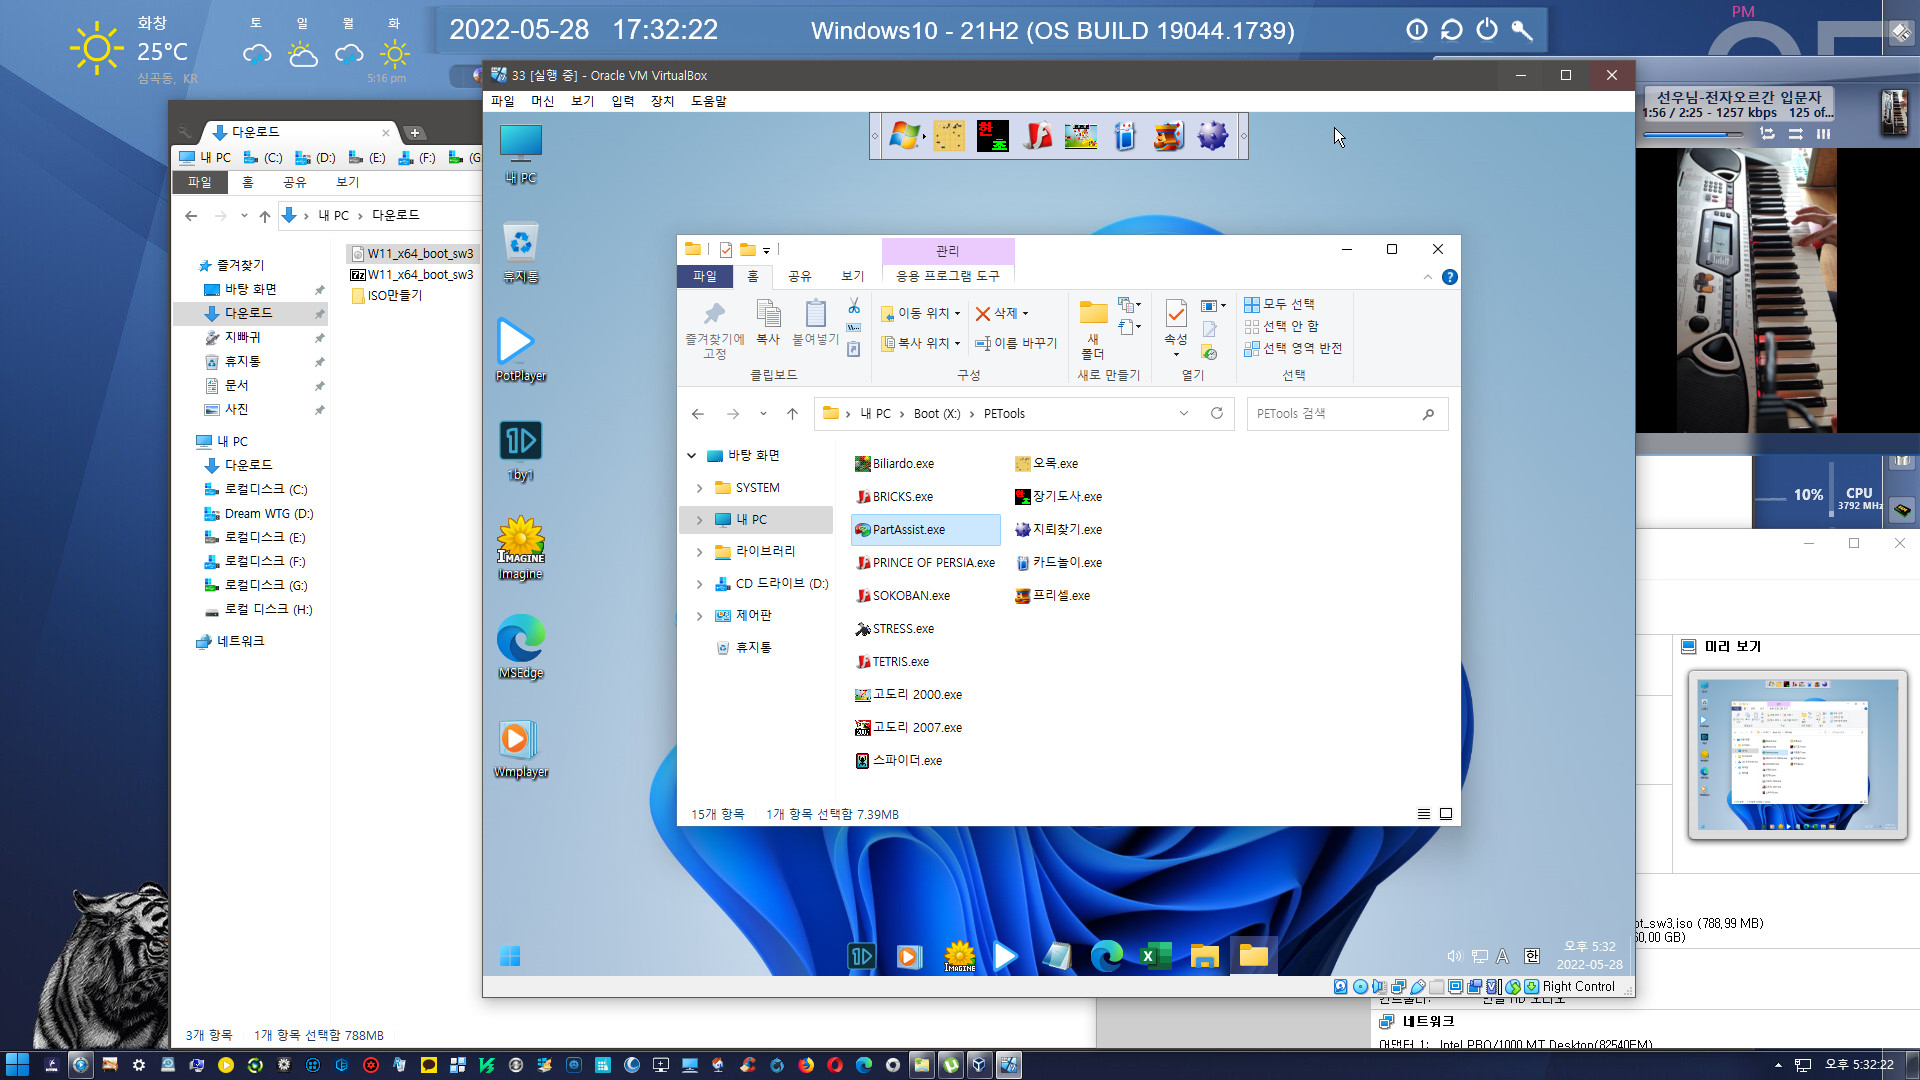Viewport: 1920px width, 1080px height.
Task: Toggle the 한 IME indicator in VM tray
Action: [x=1531, y=956]
